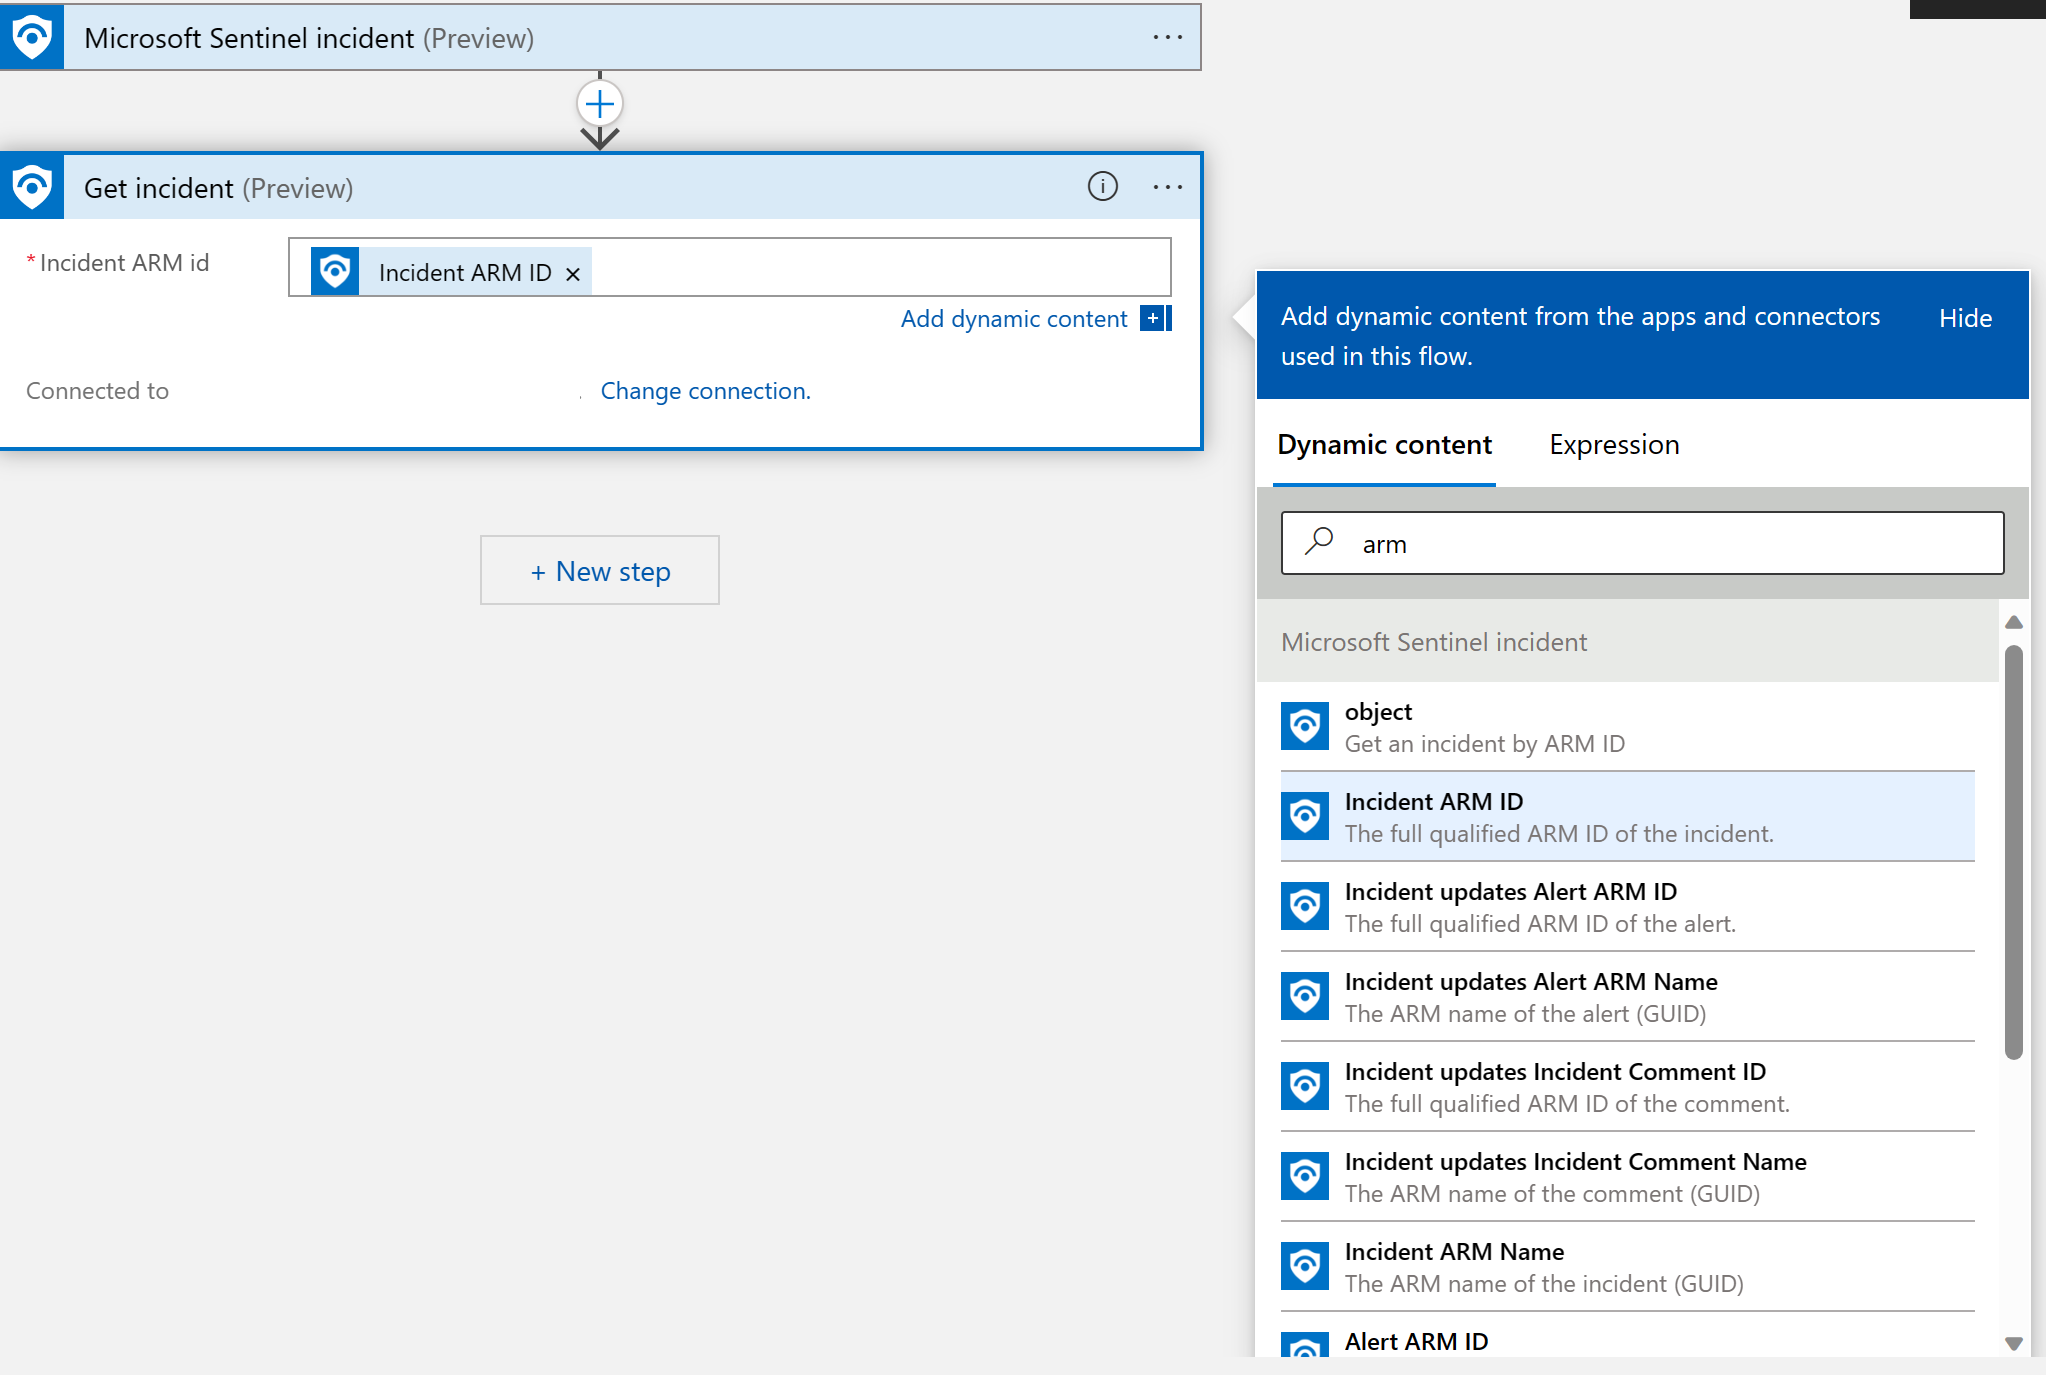Click shield icon beside 'Incident updates Alert ARM Name'
The image size is (2046, 1375).
tap(1305, 996)
